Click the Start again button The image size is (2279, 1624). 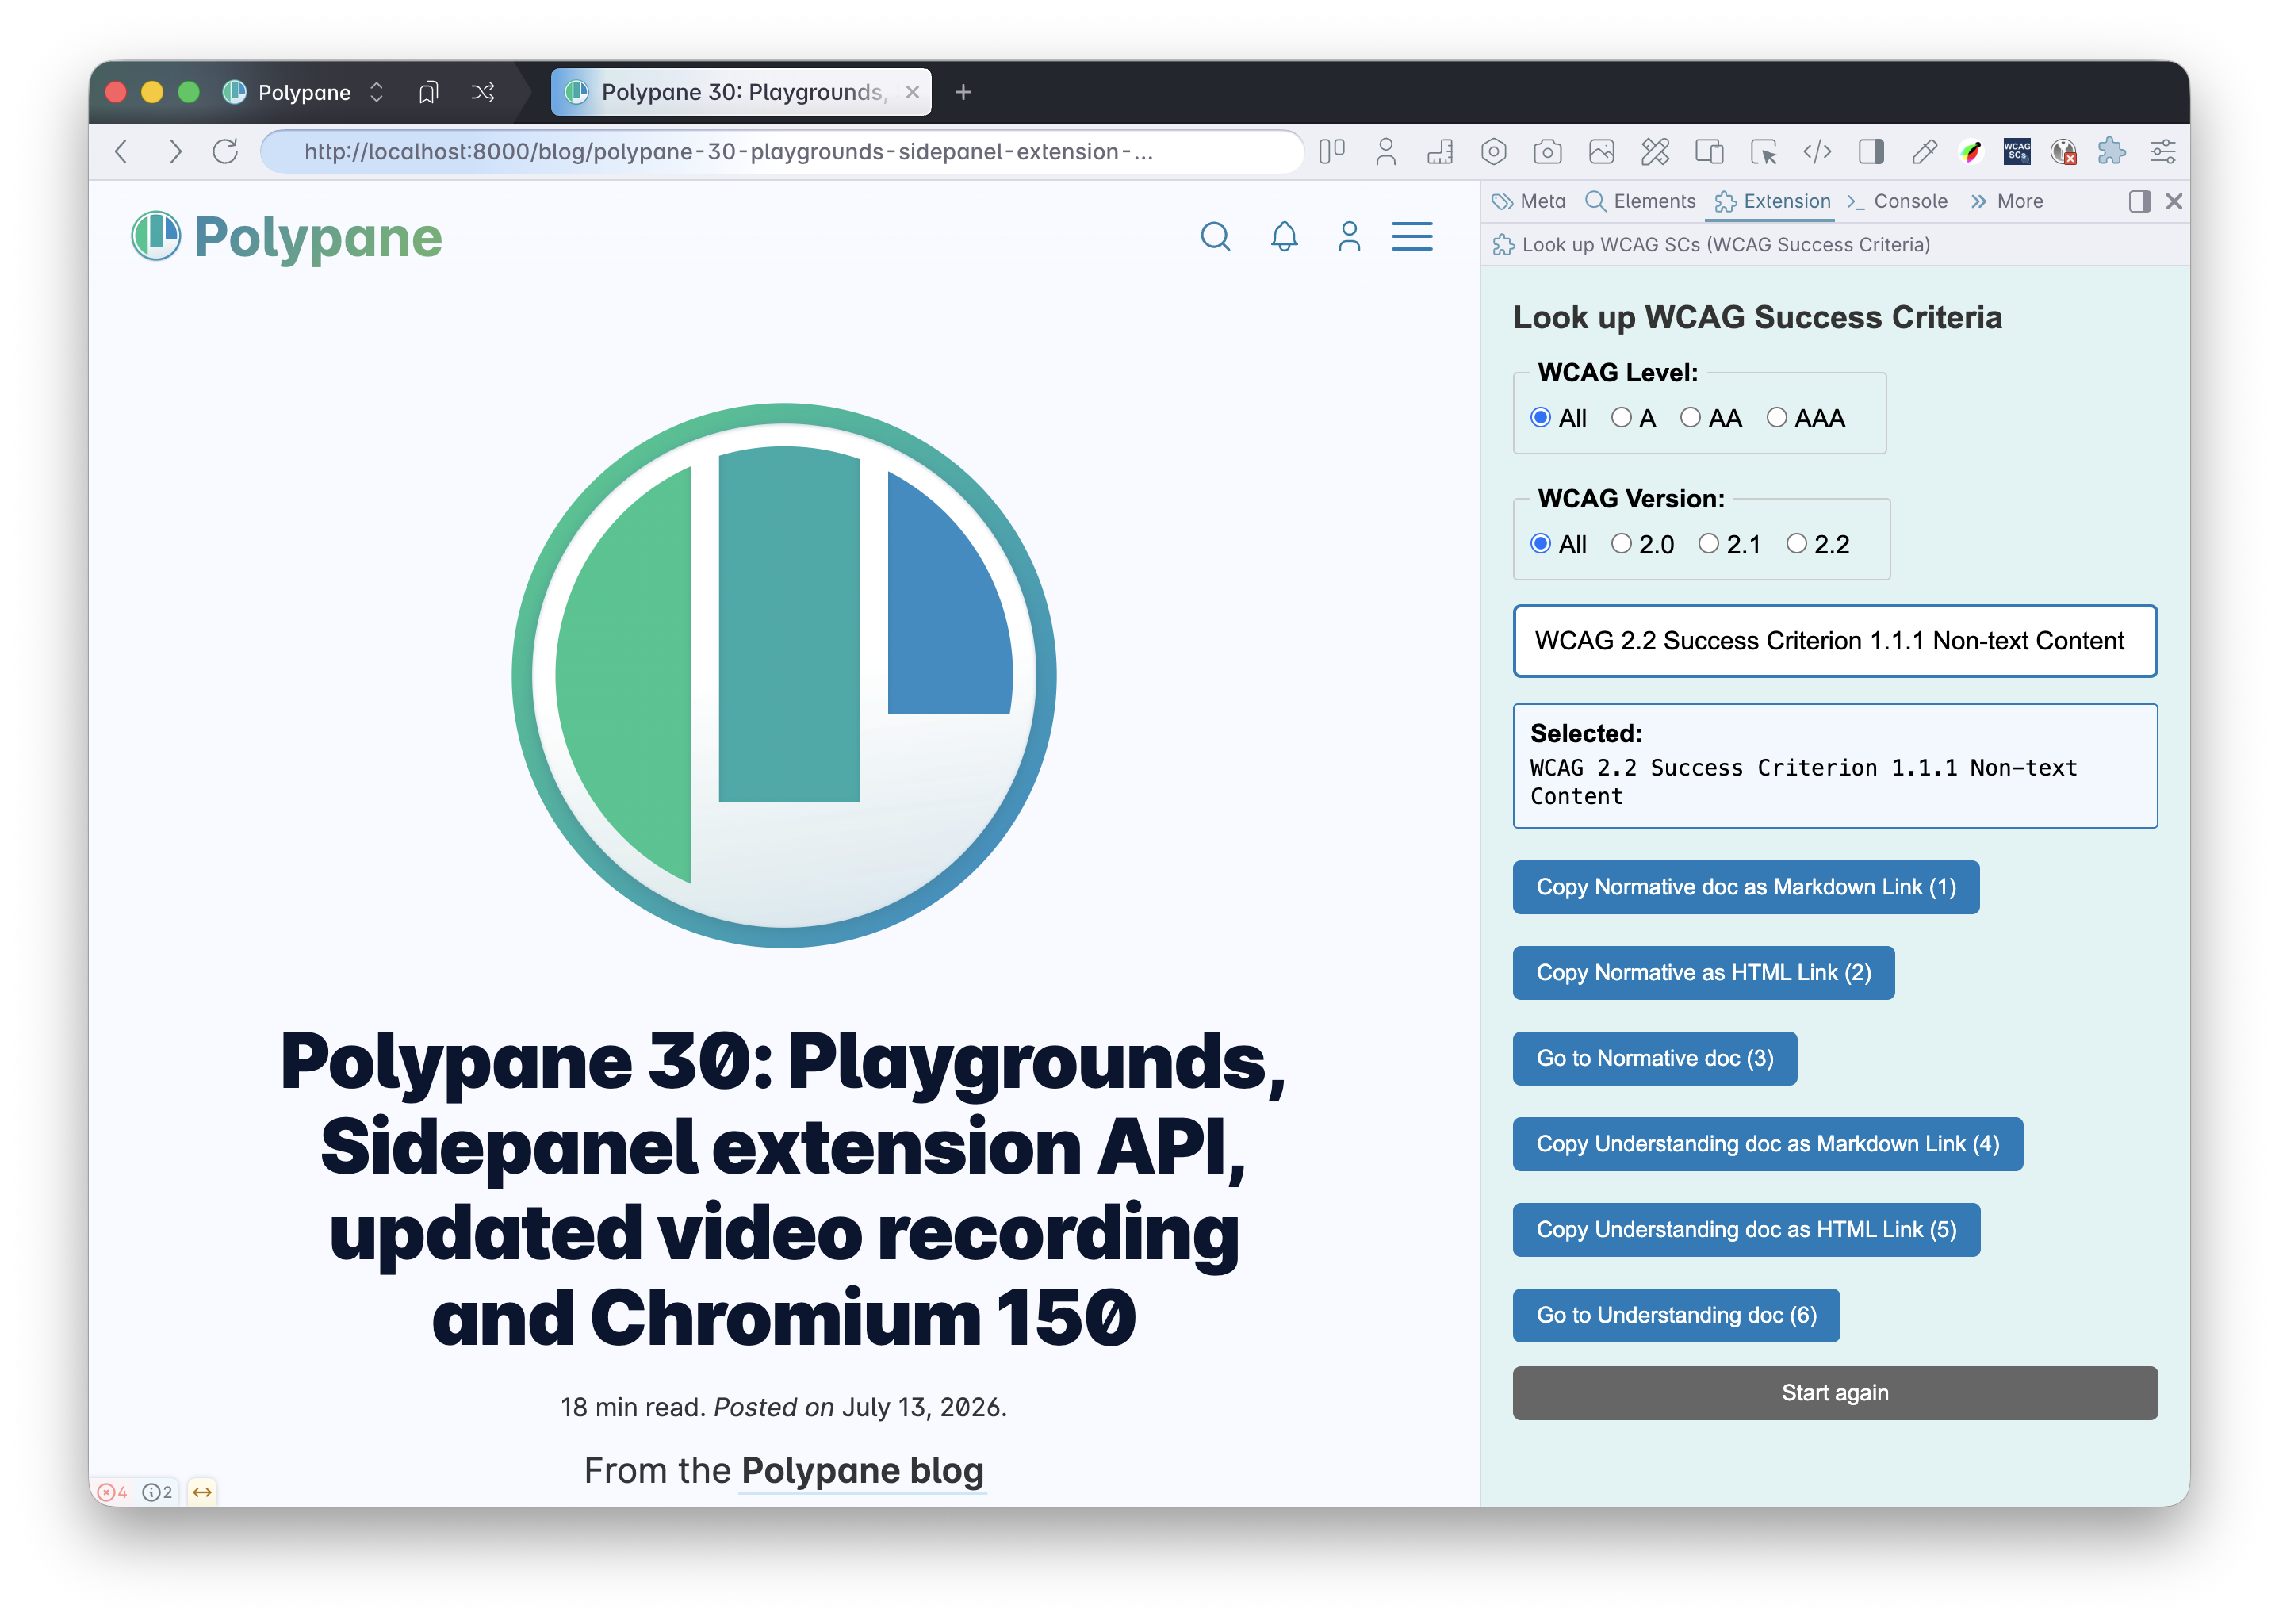[x=1835, y=1394]
